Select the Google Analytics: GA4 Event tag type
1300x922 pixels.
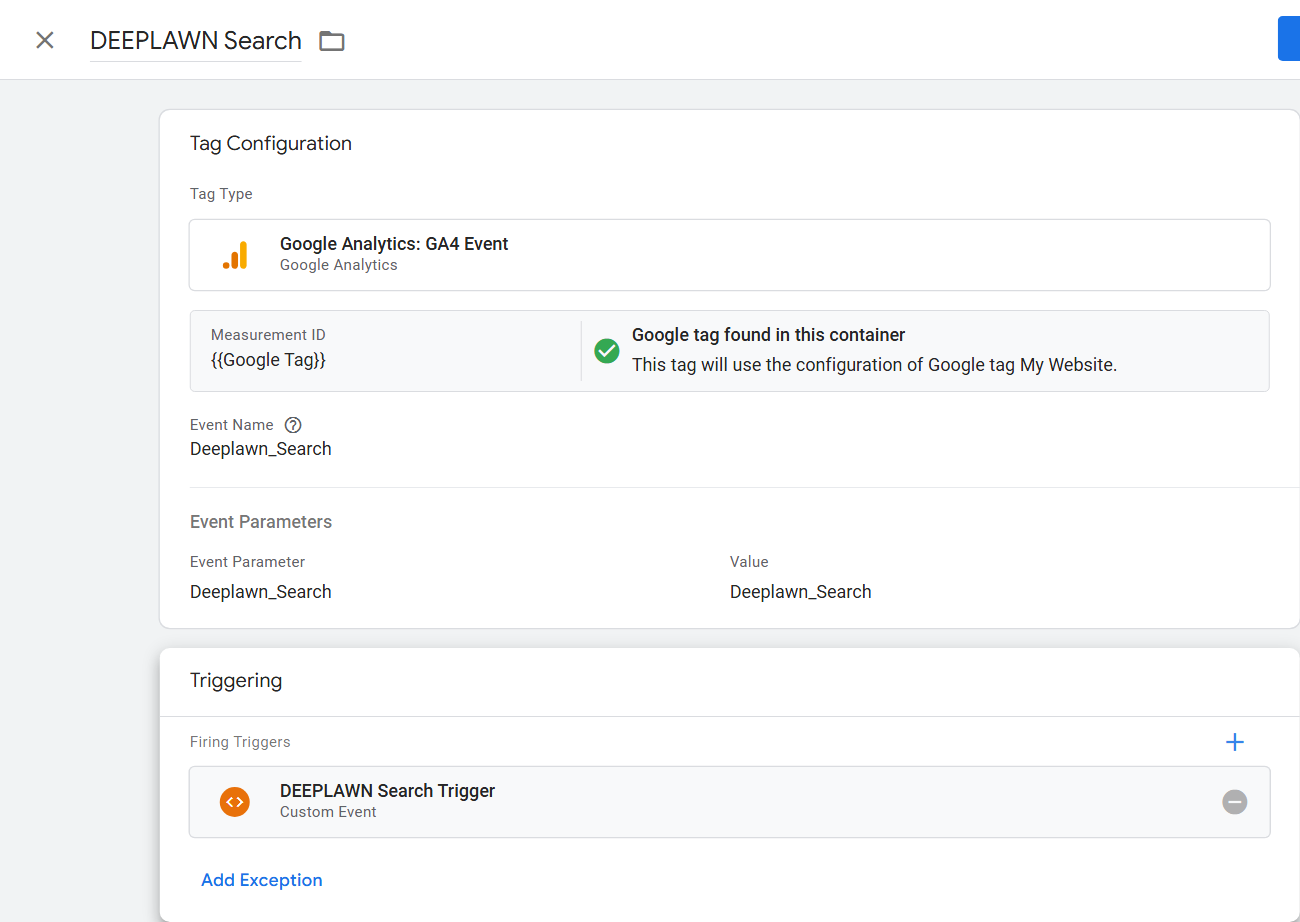[x=730, y=255]
